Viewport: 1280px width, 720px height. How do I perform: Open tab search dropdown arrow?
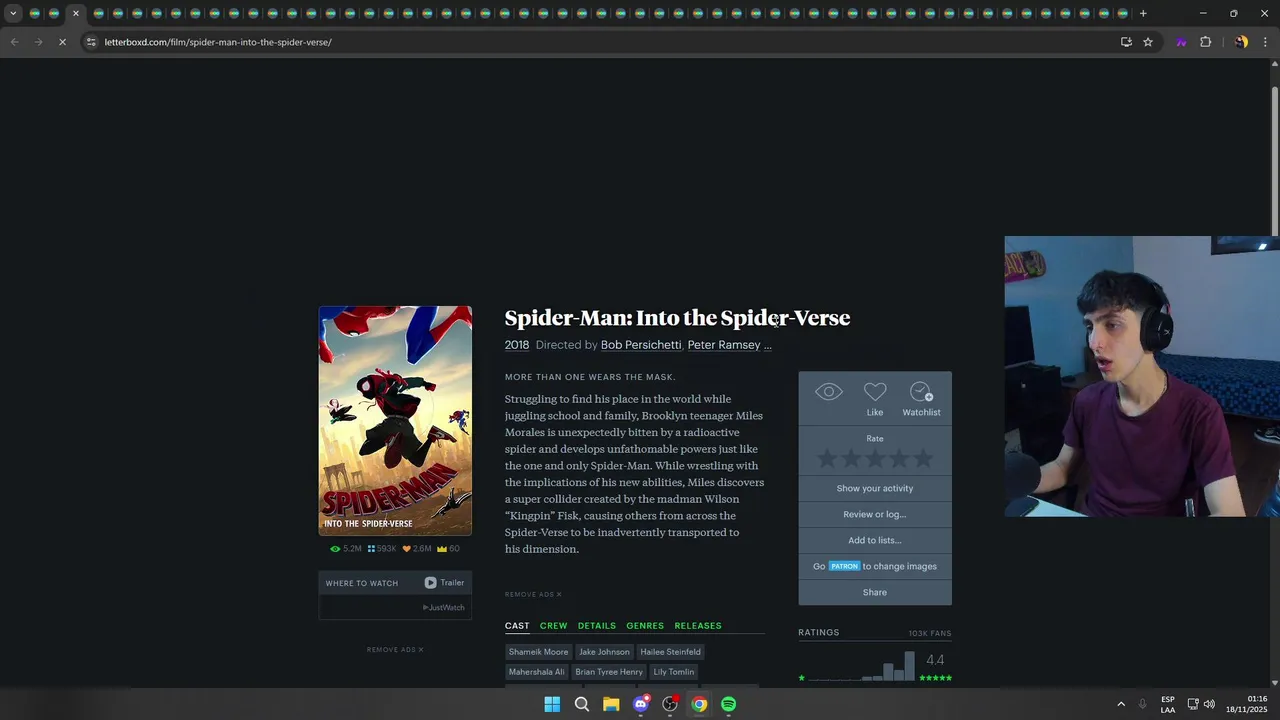[13, 14]
